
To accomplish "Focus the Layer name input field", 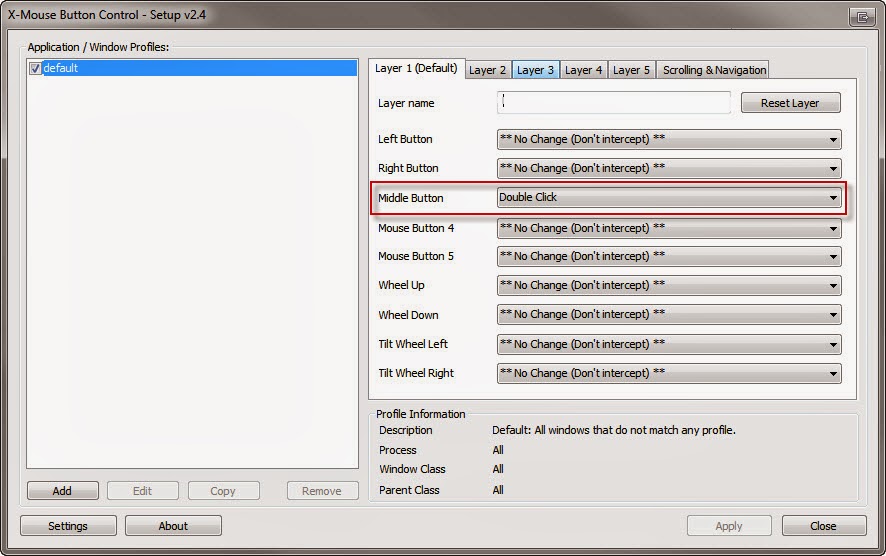I will click(x=614, y=103).
